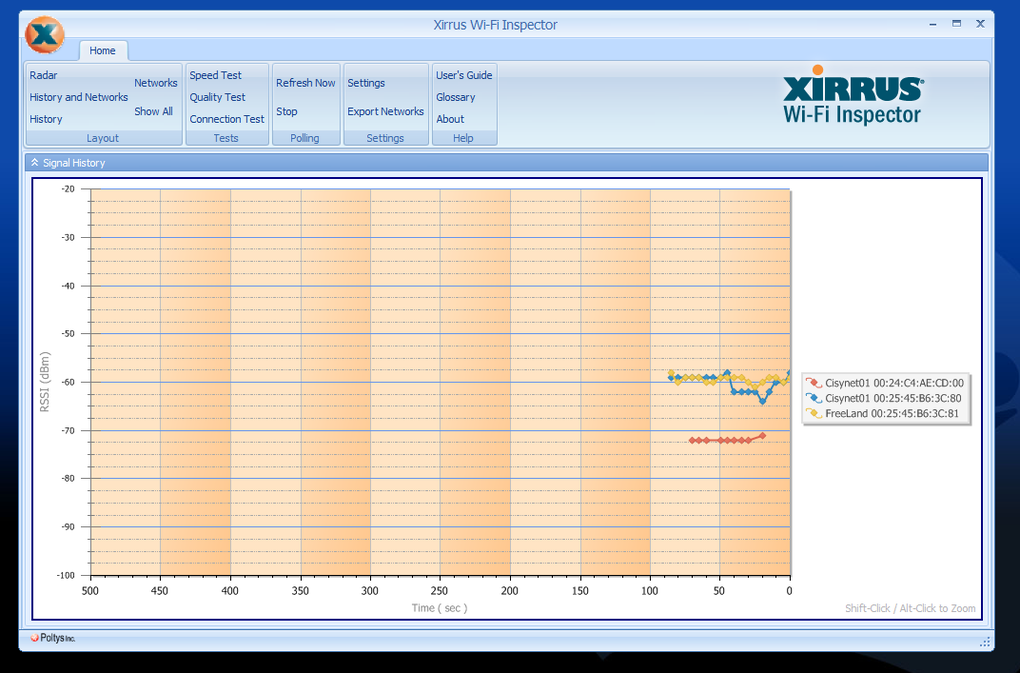Open the Home ribbon tab
Viewport: 1020px width, 673px height.
coord(102,51)
